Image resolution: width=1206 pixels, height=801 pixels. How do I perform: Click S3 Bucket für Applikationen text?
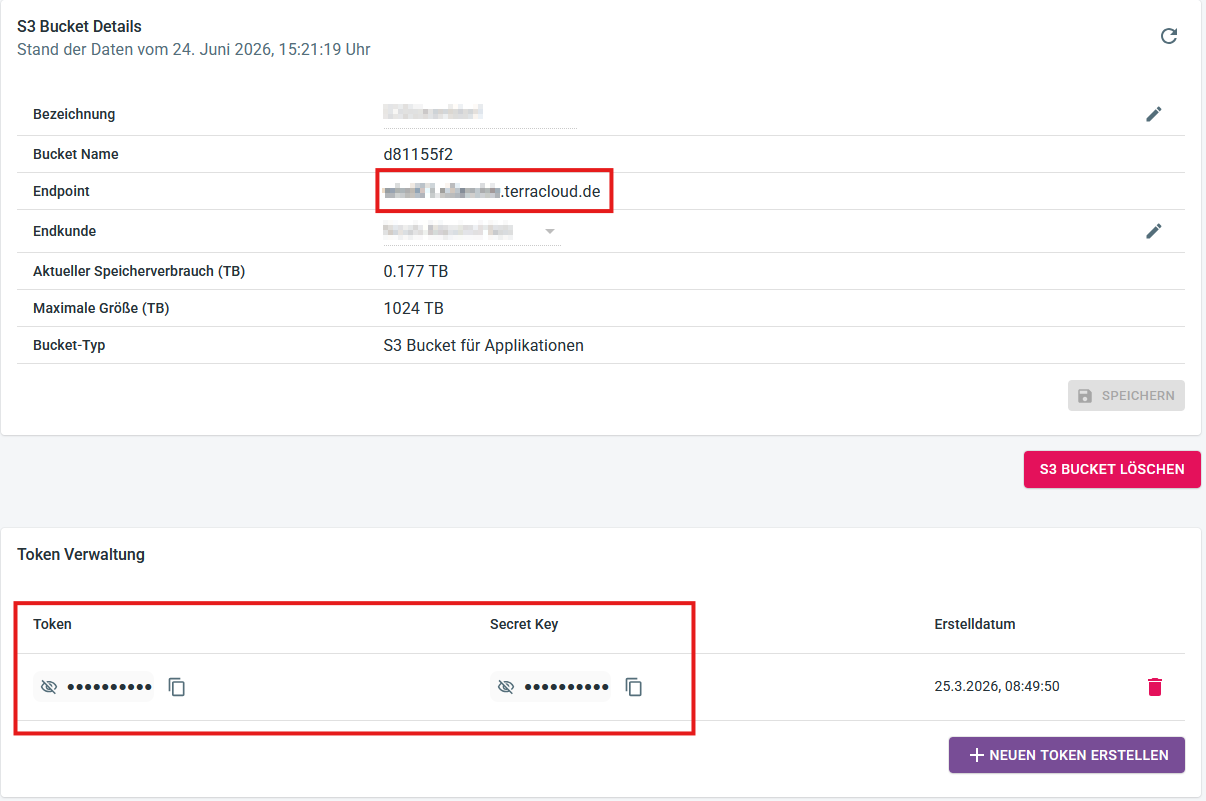(x=484, y=345)
